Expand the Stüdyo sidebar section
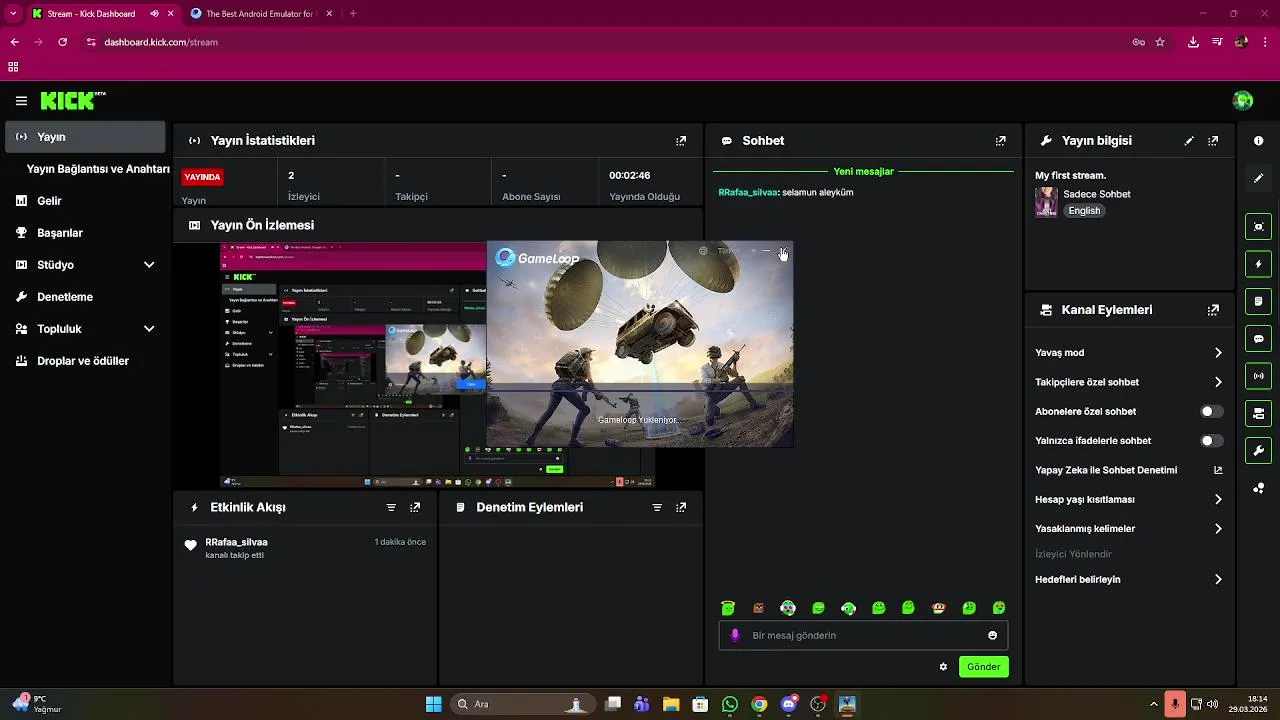Screen dimensions: 1280x720 point(149,265)
